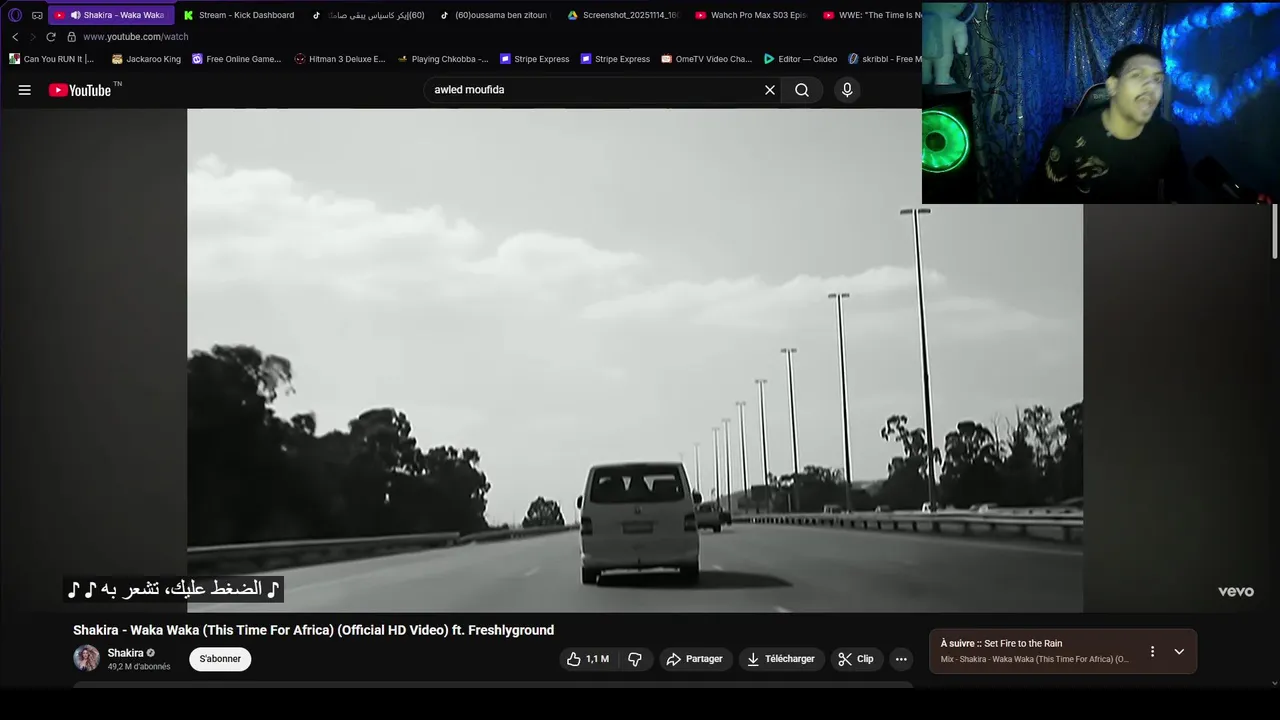Switch to Shakira - Waka Waka tab

tap(112, 15)
